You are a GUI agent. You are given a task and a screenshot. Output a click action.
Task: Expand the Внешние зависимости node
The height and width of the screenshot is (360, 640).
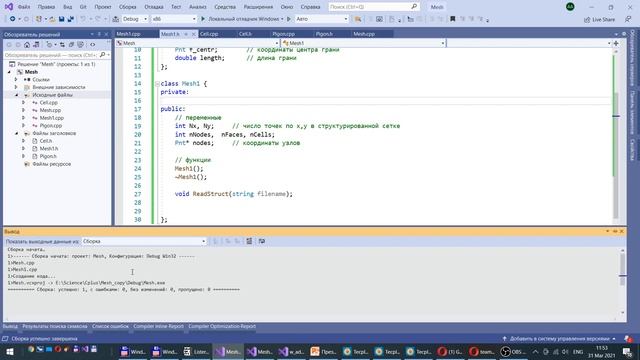coord(16,87)
